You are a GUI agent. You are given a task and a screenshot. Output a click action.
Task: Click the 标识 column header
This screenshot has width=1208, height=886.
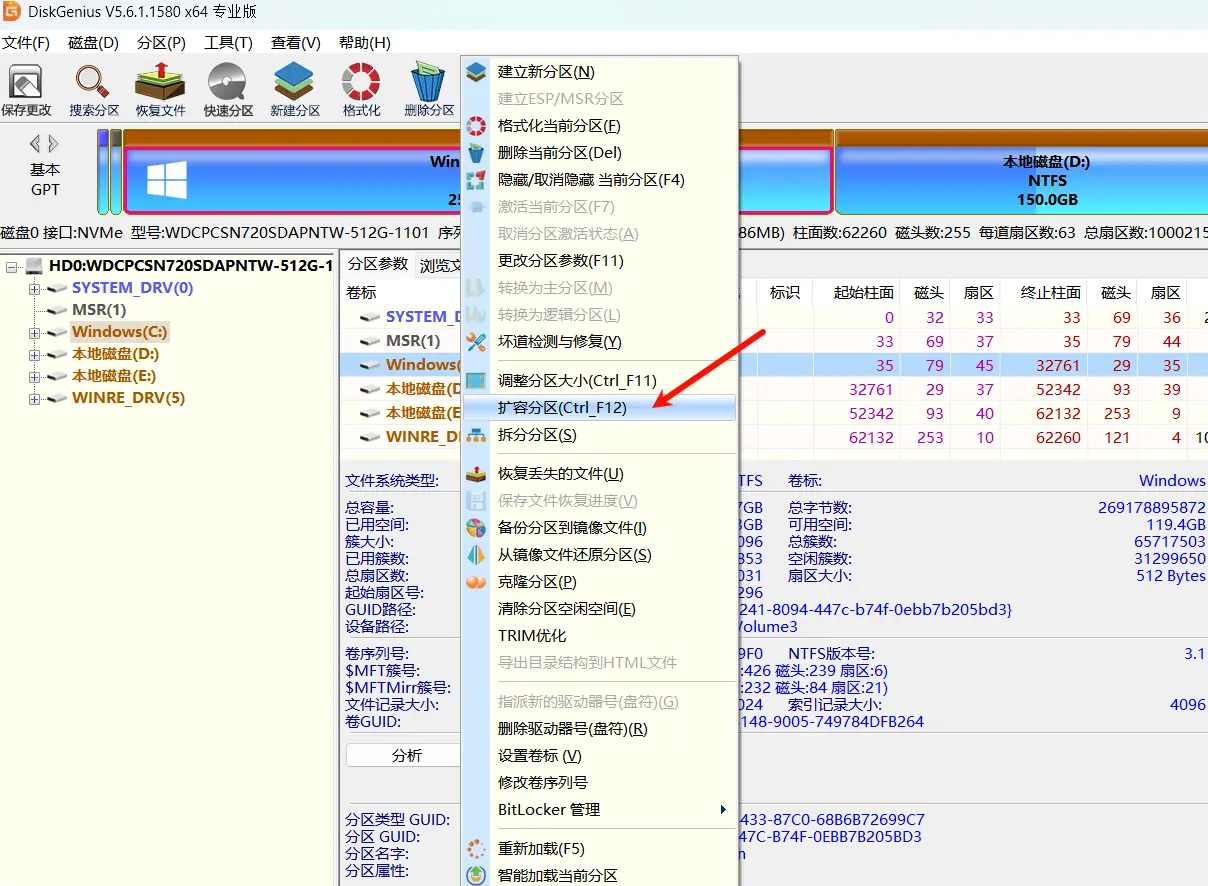point(785,293)
